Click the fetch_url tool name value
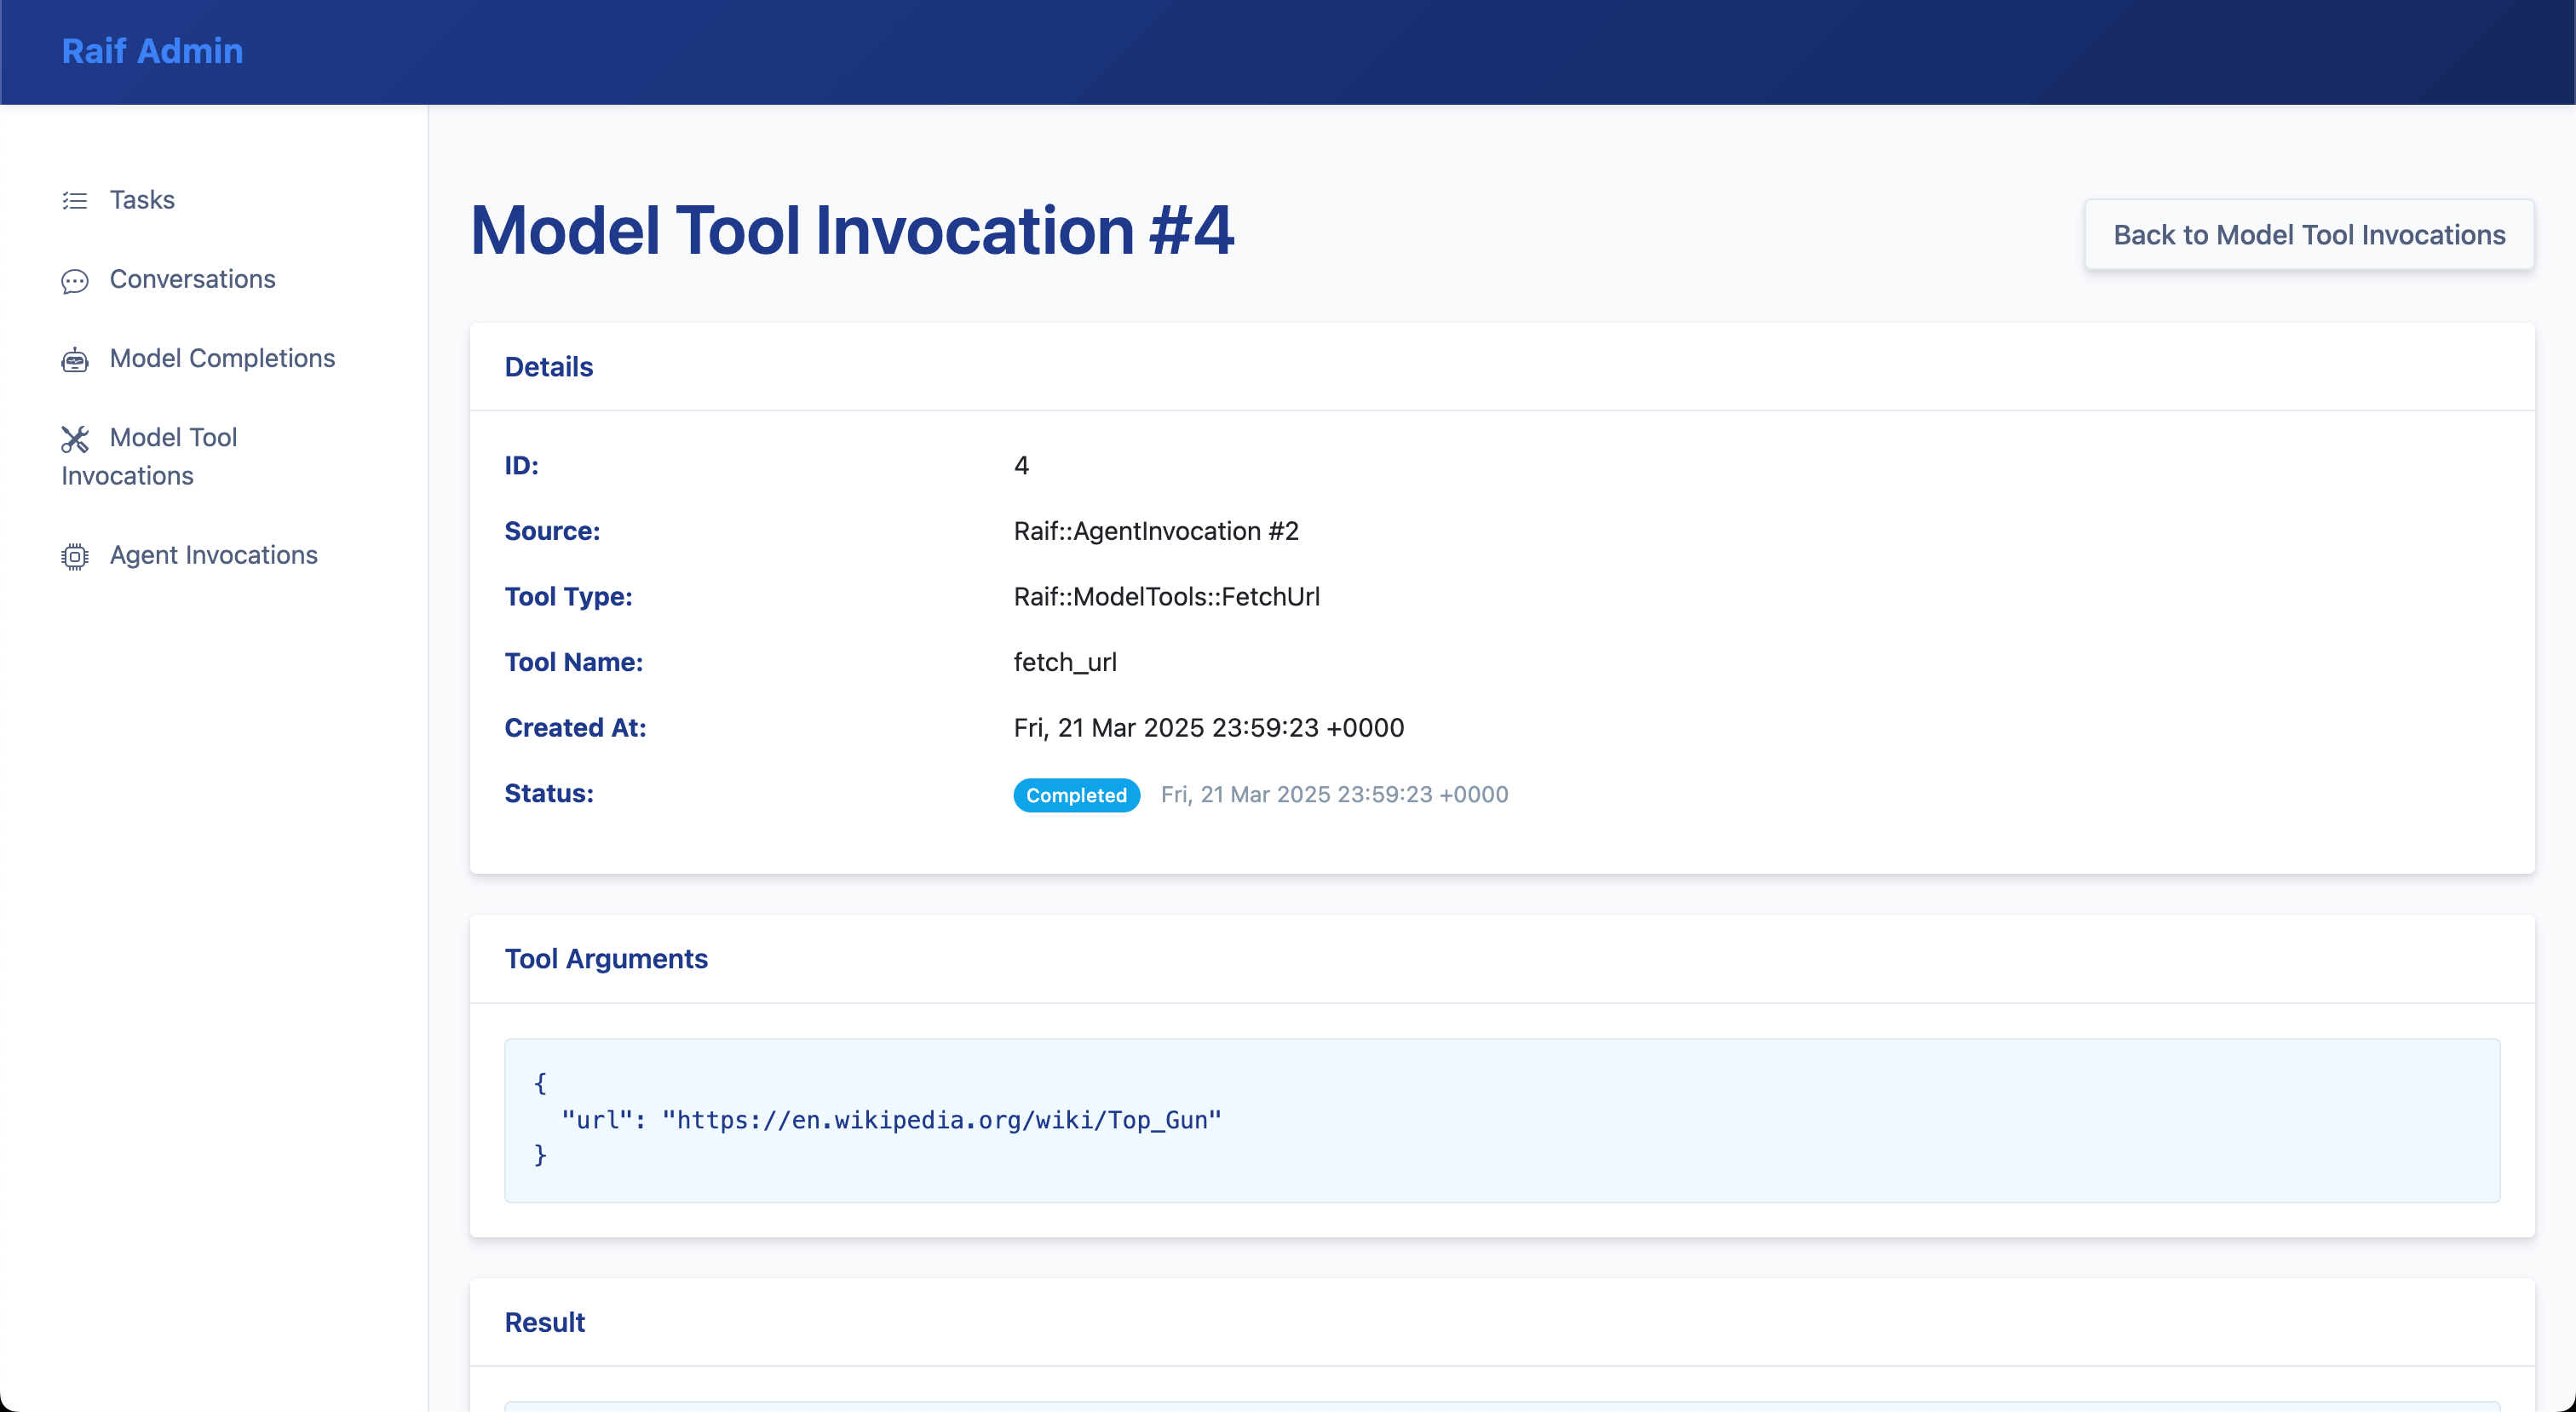Image resolution: width=2576 pixels, height=1412 pixels. (1065, 663)
